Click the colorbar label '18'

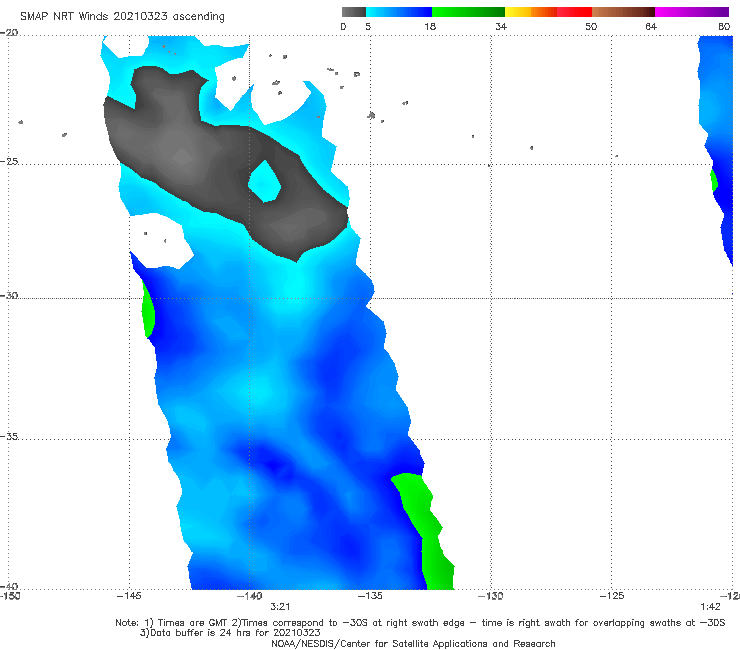[x=430, y=27]
